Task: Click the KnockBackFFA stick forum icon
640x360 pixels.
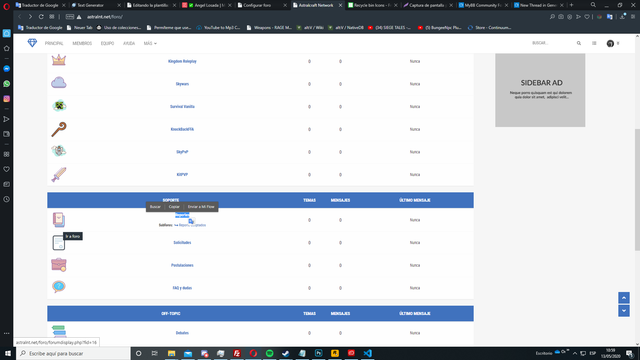Action: (59, 129)
